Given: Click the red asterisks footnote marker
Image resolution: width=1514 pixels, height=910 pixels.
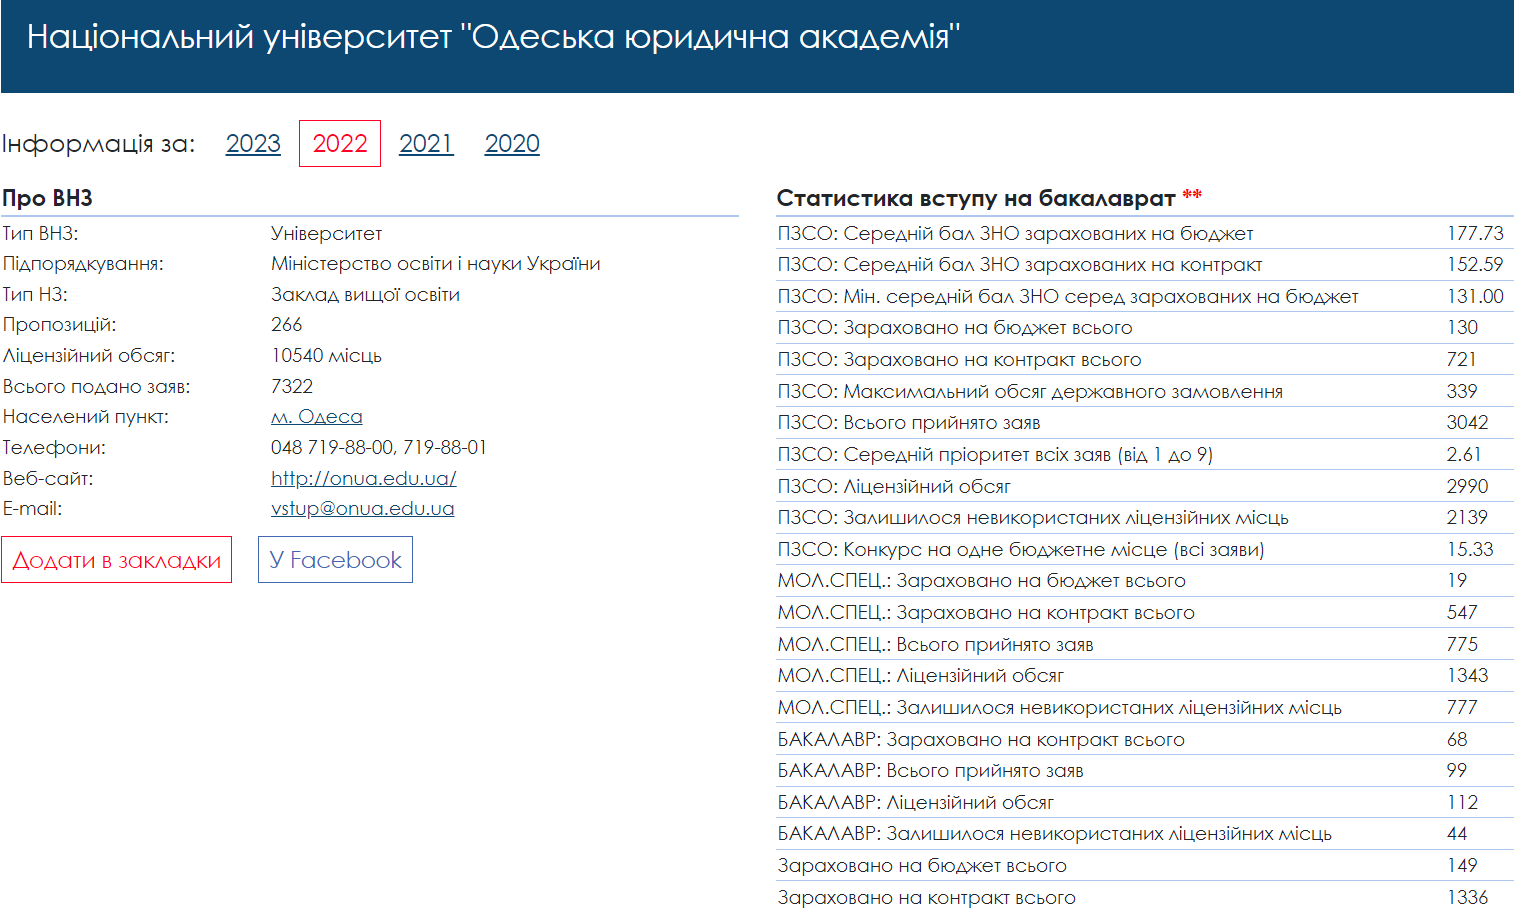Looking at the screenshot, I should [1192, 195].
